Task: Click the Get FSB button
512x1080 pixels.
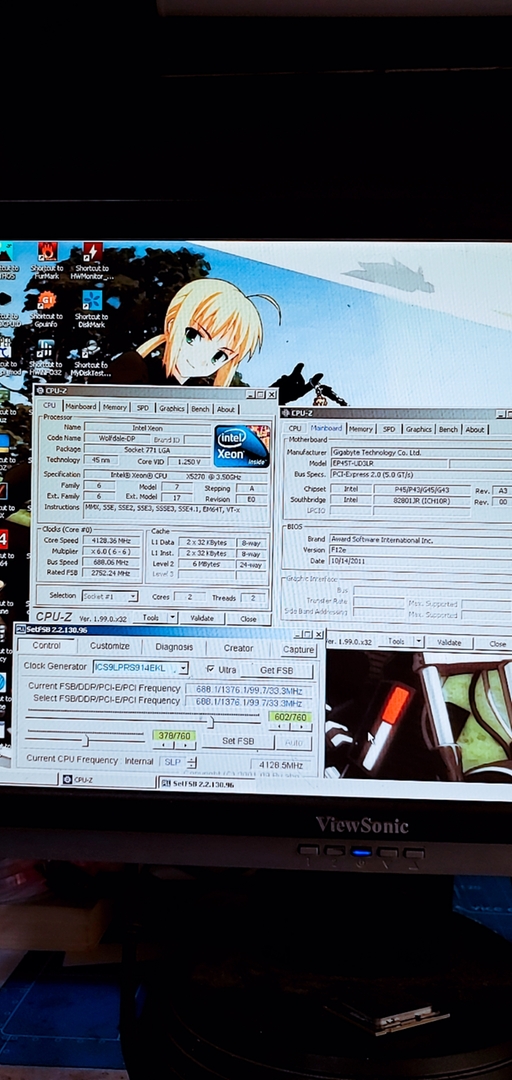Action: (276, 670)
